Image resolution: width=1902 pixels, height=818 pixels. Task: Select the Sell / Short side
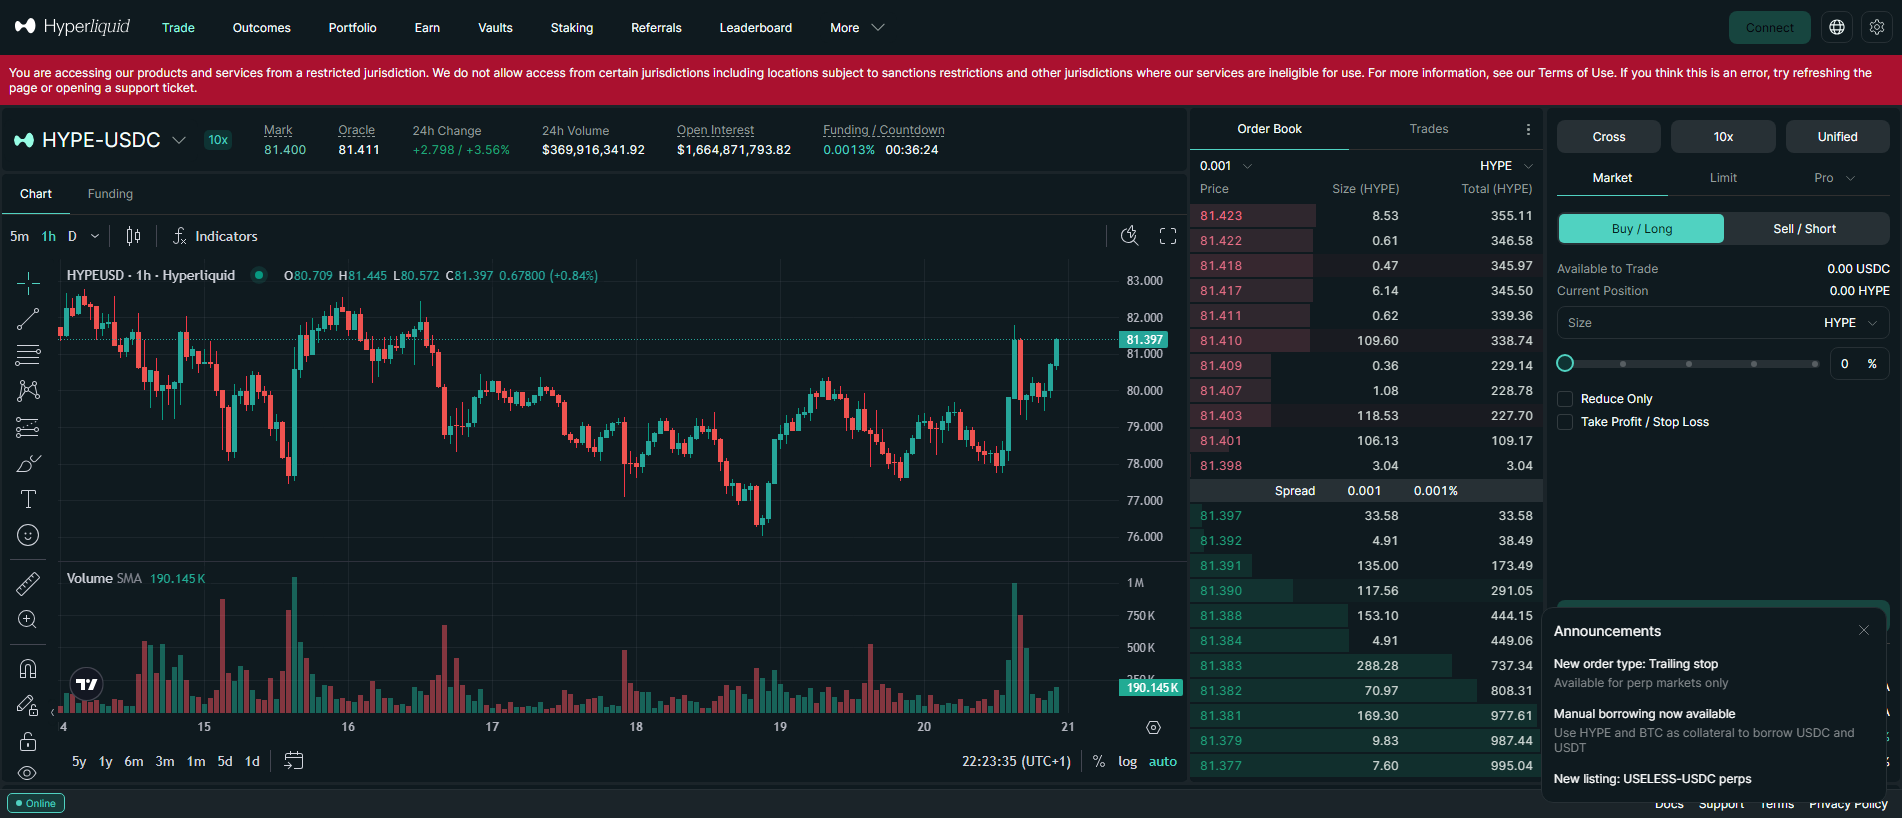[1805, 229]
